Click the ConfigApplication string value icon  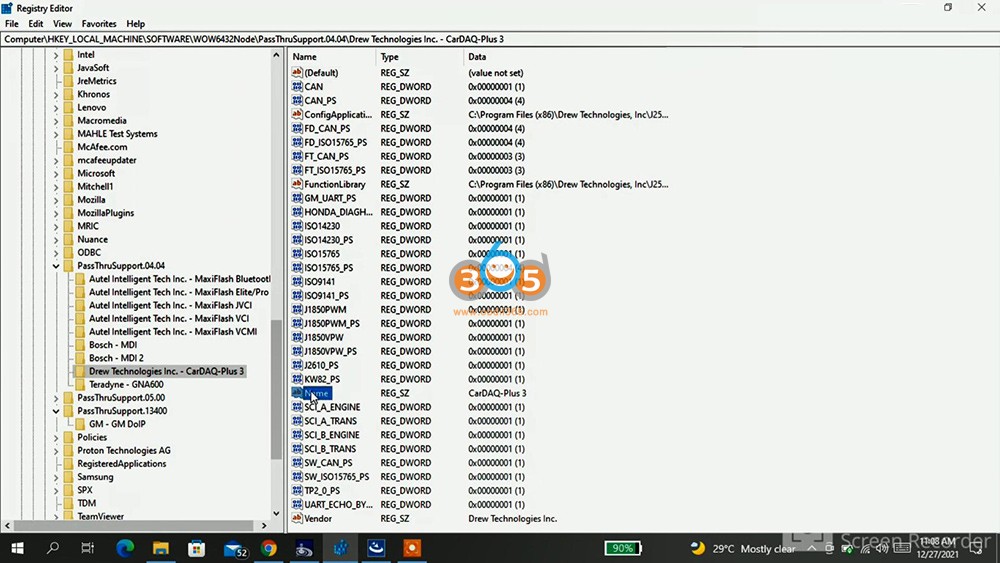click(x=297, y=115)
